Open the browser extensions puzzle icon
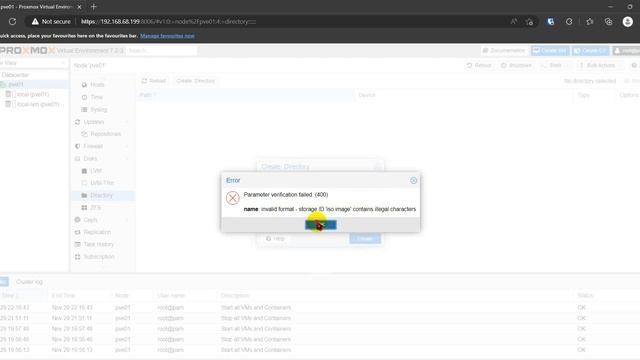640x360 pixels. pos(589,22)
